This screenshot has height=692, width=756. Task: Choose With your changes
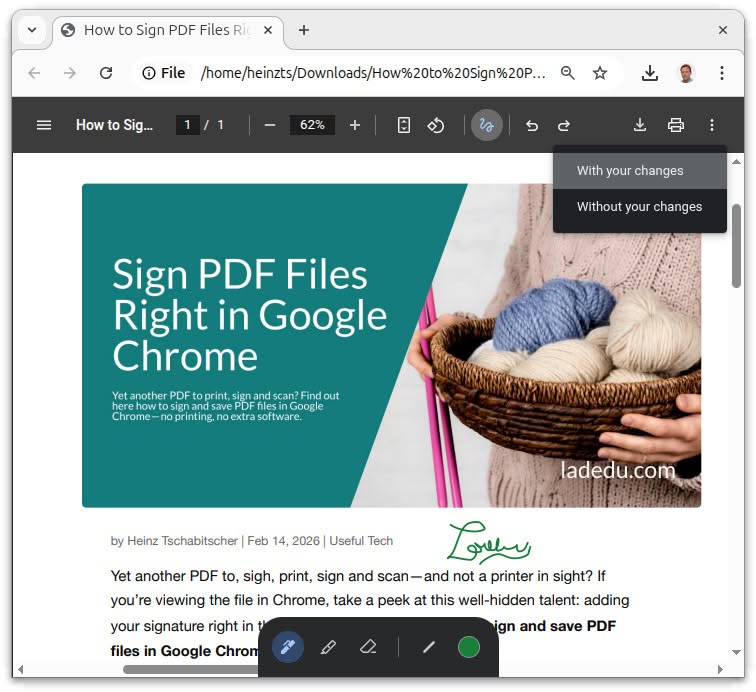coord(640,171)
